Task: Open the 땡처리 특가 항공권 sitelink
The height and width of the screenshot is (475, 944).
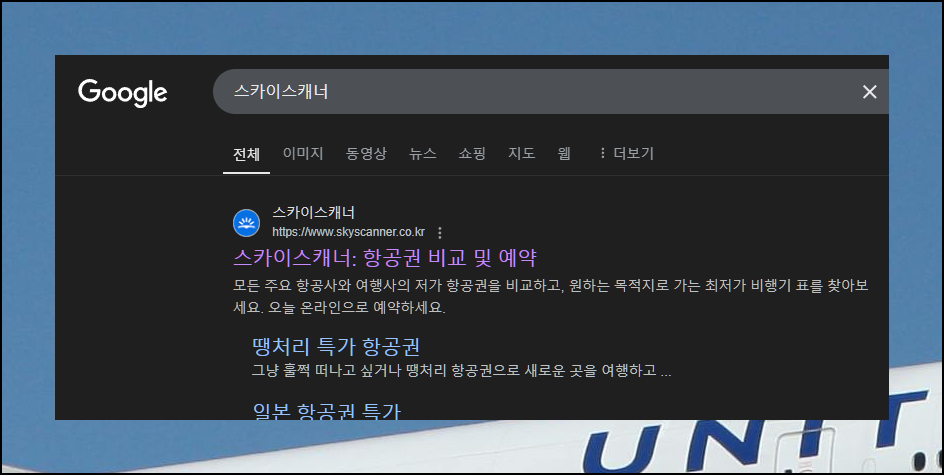Action: (336, 347)
